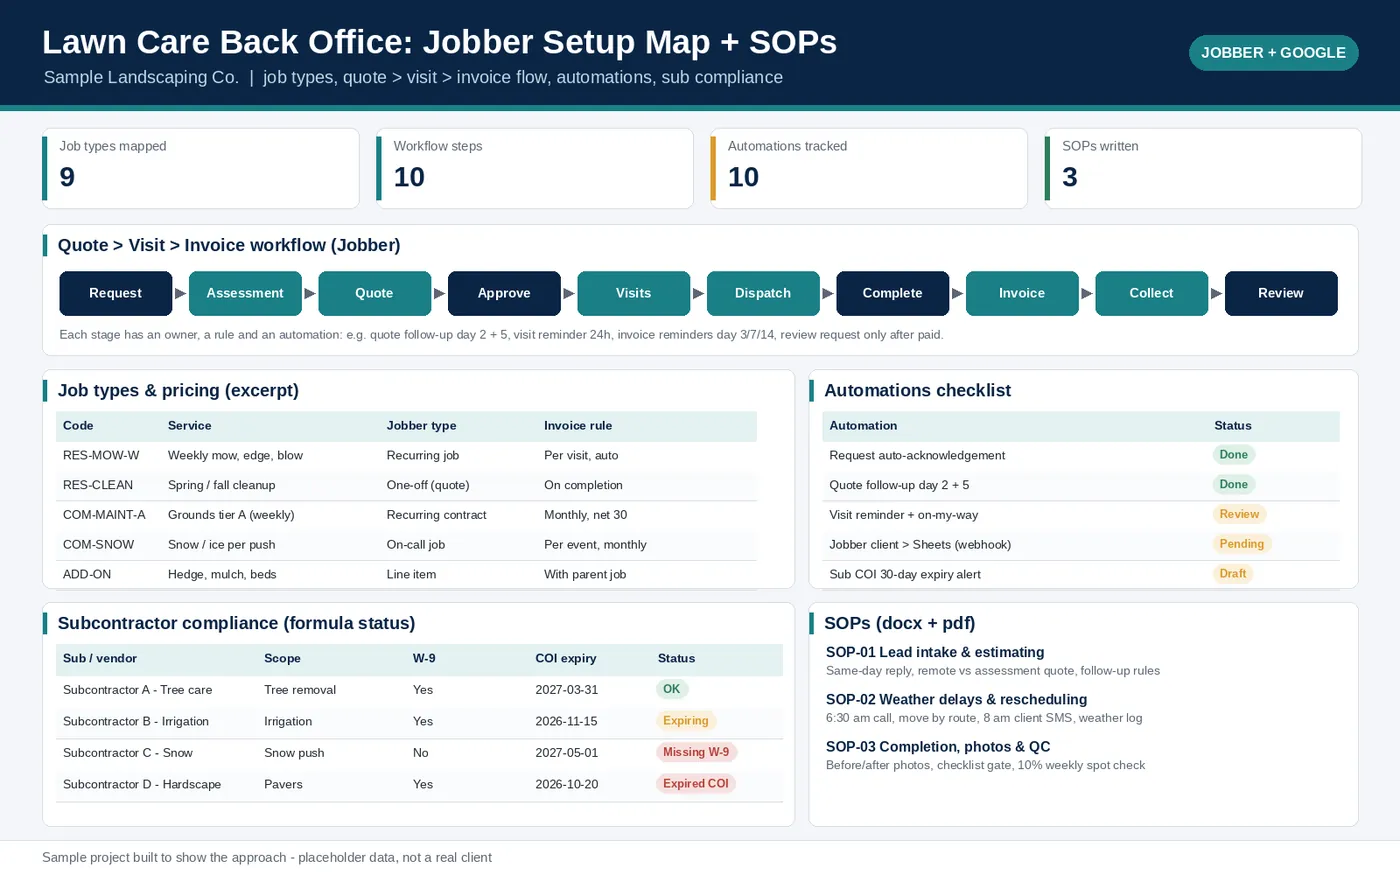Click Review badge for Visit reminder + on-my-way
Image resolution: width=1400 pixels, height=875 pixels.
click(x=1239, y=514)
